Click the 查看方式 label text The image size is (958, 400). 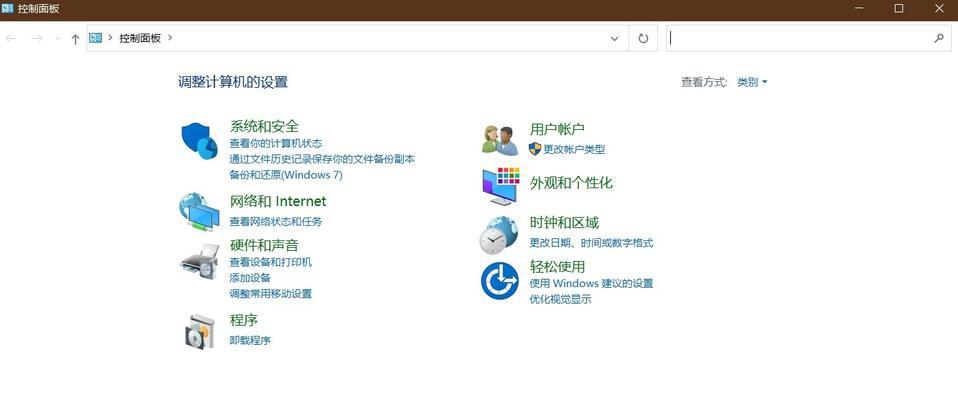click(704, 82)
